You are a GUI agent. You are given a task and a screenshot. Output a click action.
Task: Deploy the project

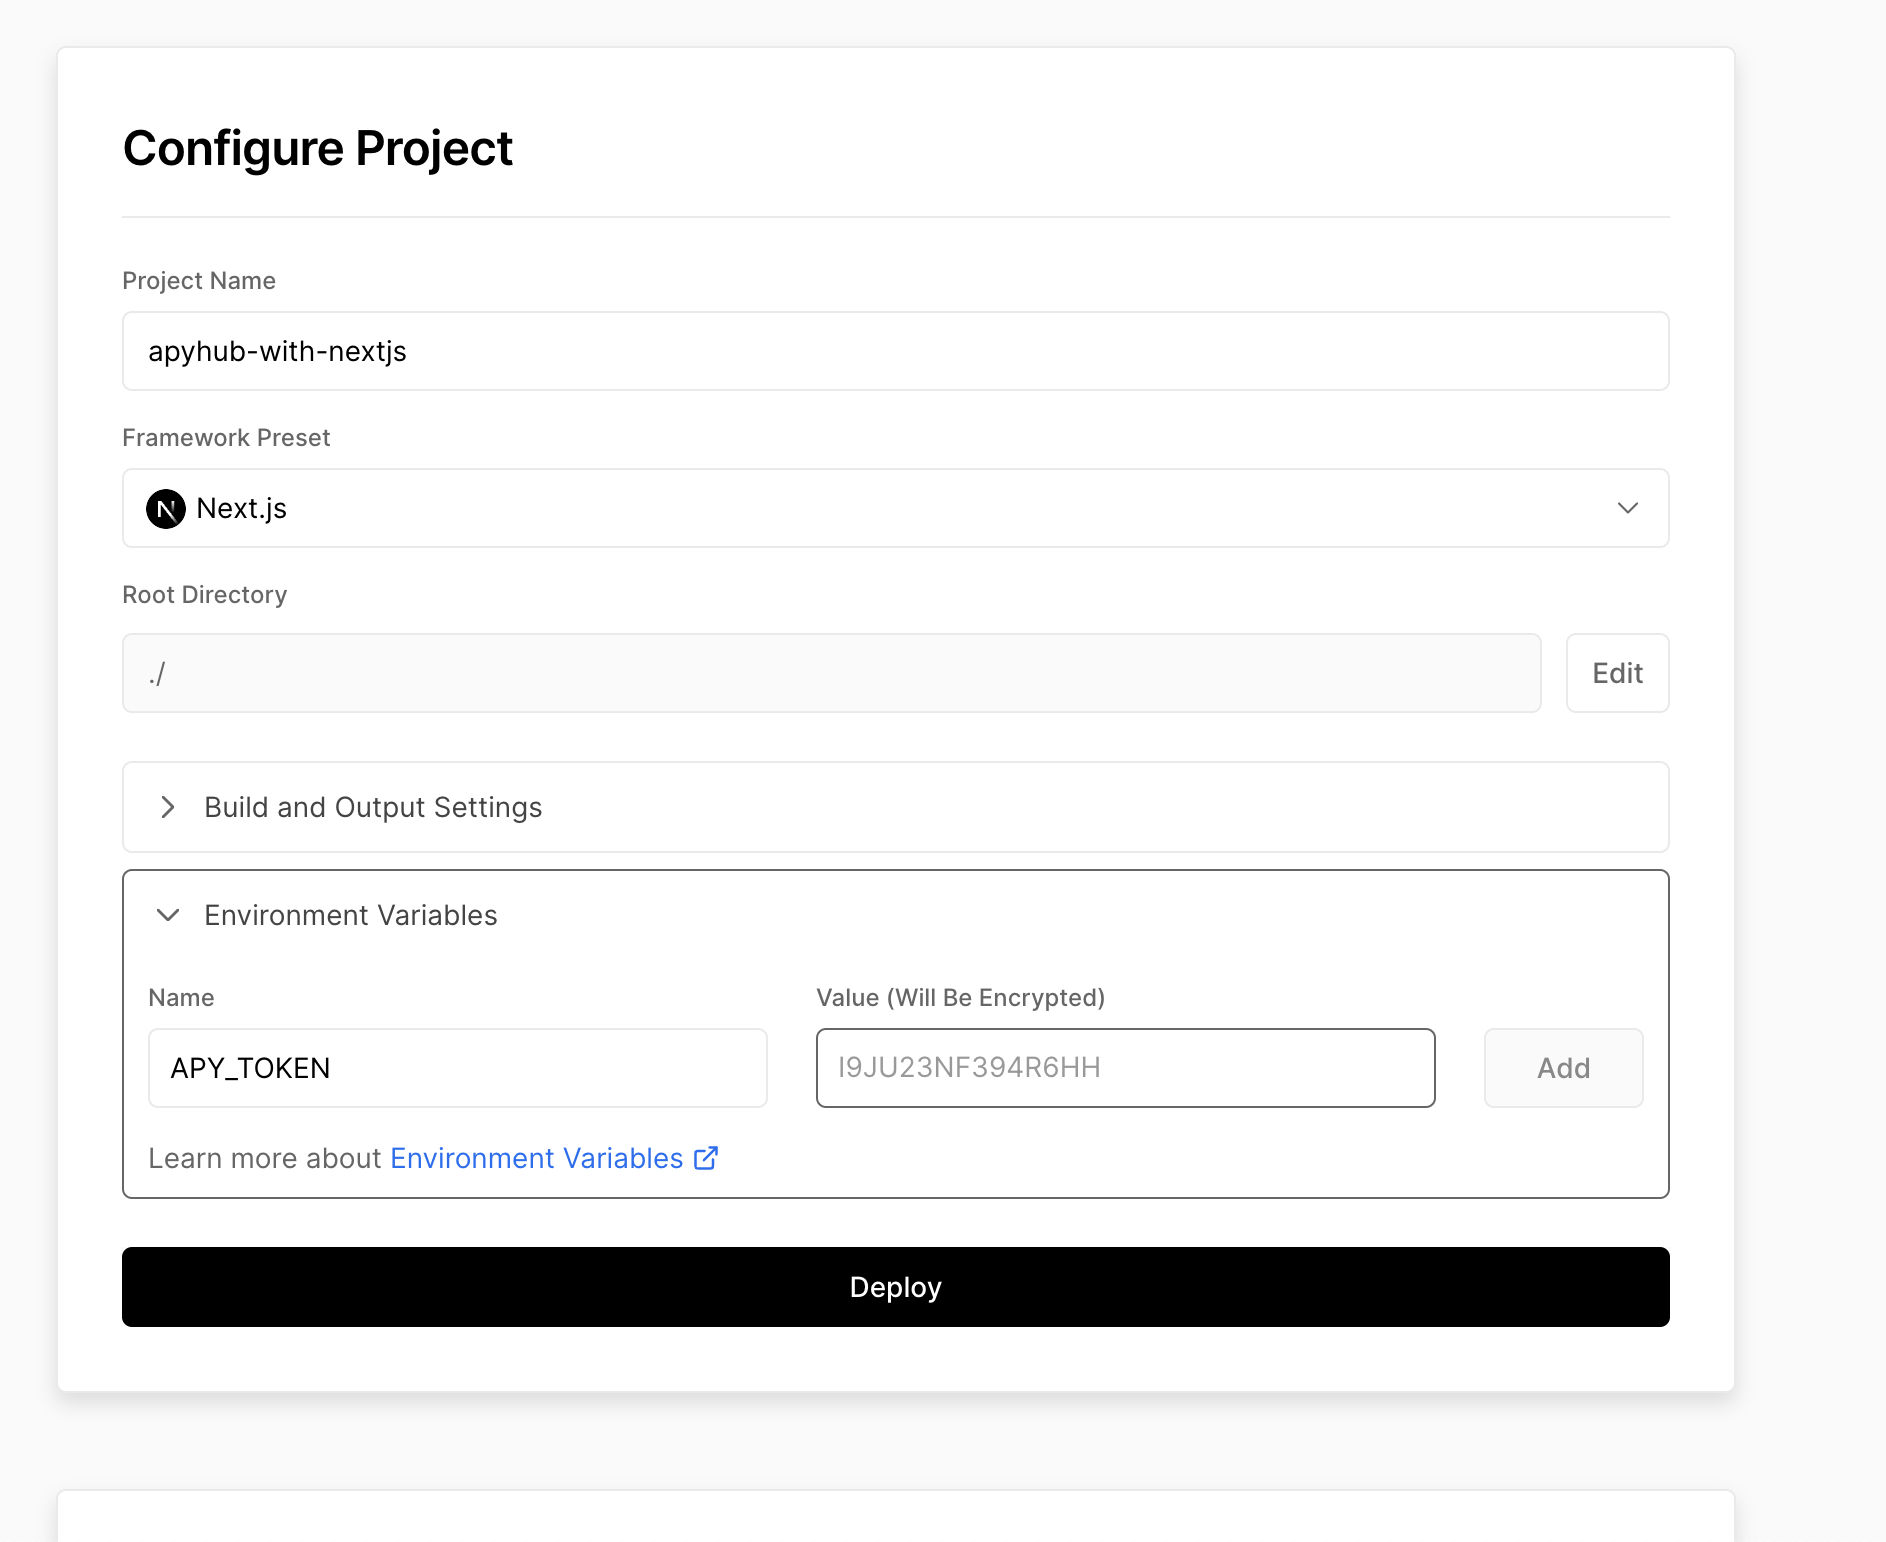pos(896,1287)
